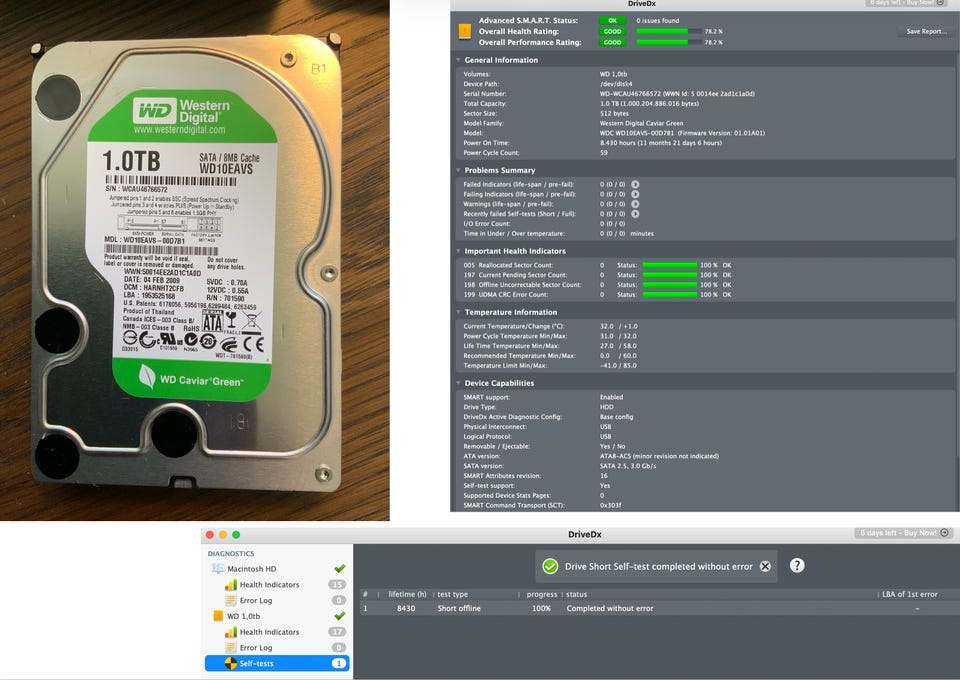Click Macintosh HD Health Indicators bar chart icon
The width and height of the screenshot is (960, 680).
tap(231, 585)
